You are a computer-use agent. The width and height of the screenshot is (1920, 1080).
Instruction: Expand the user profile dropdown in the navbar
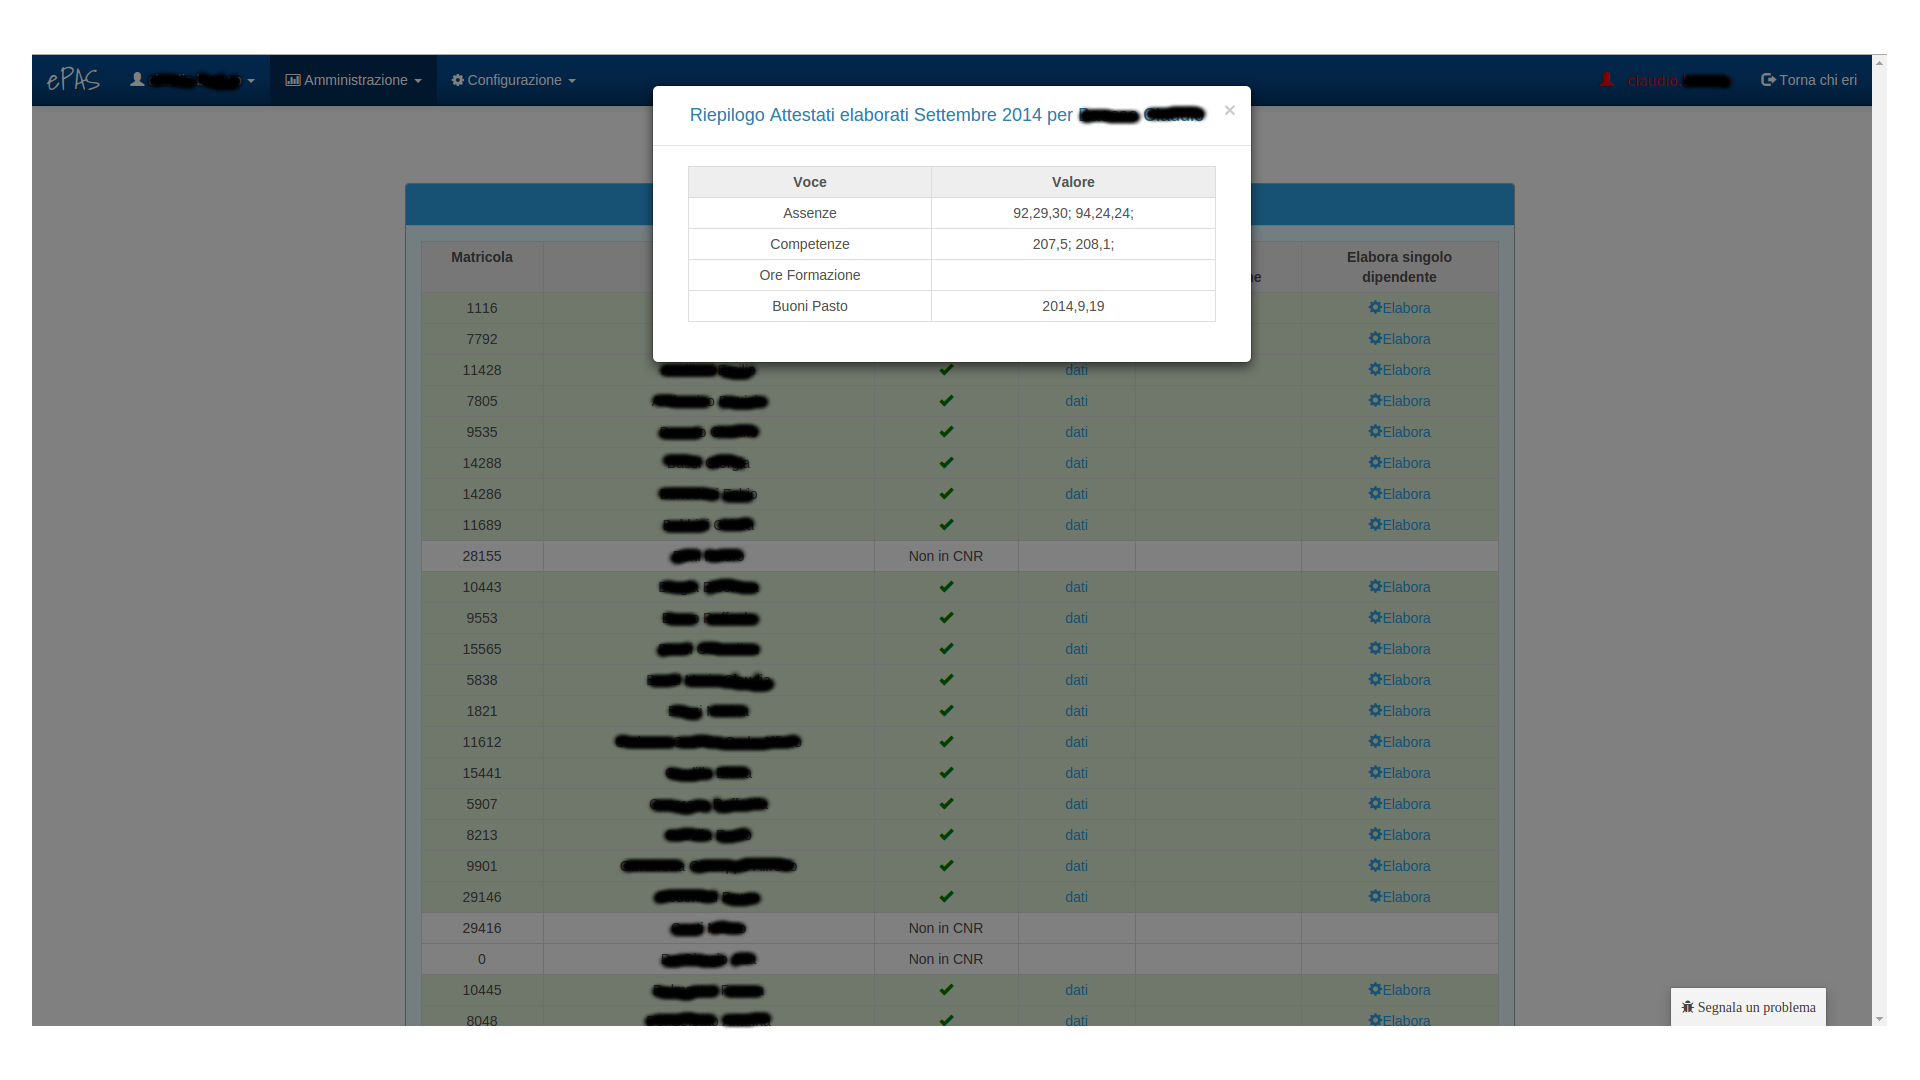click(x=193, y=80)
